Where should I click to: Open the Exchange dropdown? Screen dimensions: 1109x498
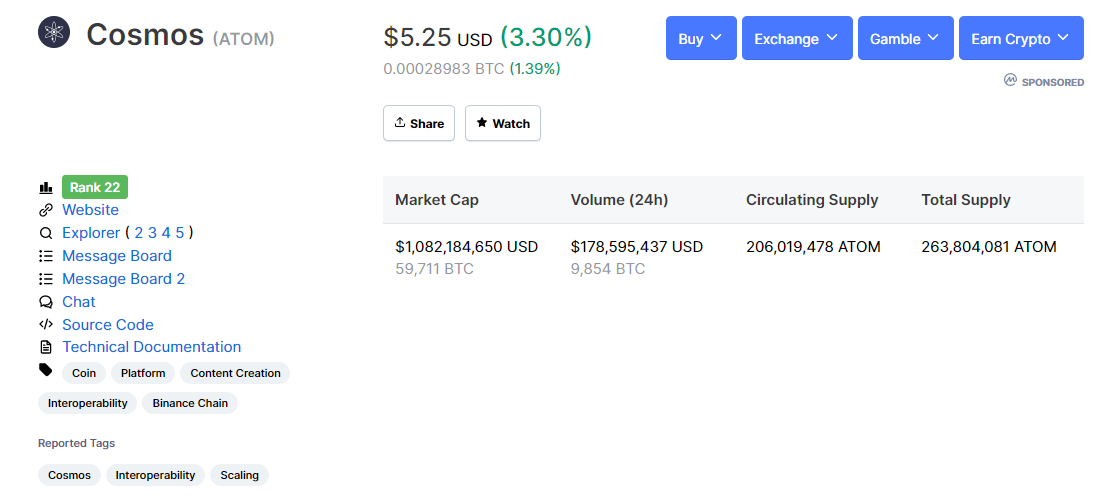pos(797,38)
